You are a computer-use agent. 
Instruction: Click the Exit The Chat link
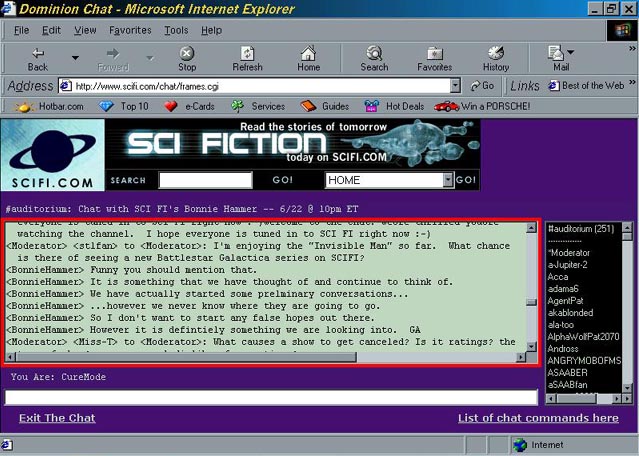(57, 418)
